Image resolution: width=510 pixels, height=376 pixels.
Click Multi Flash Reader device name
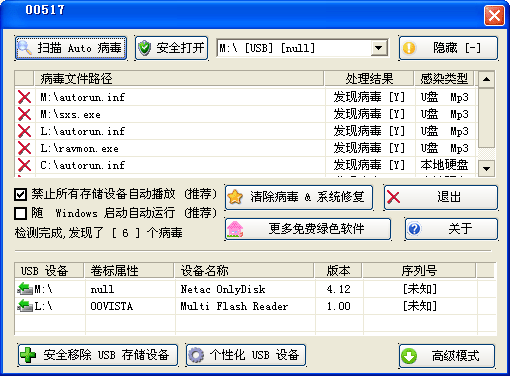(234, 306)
